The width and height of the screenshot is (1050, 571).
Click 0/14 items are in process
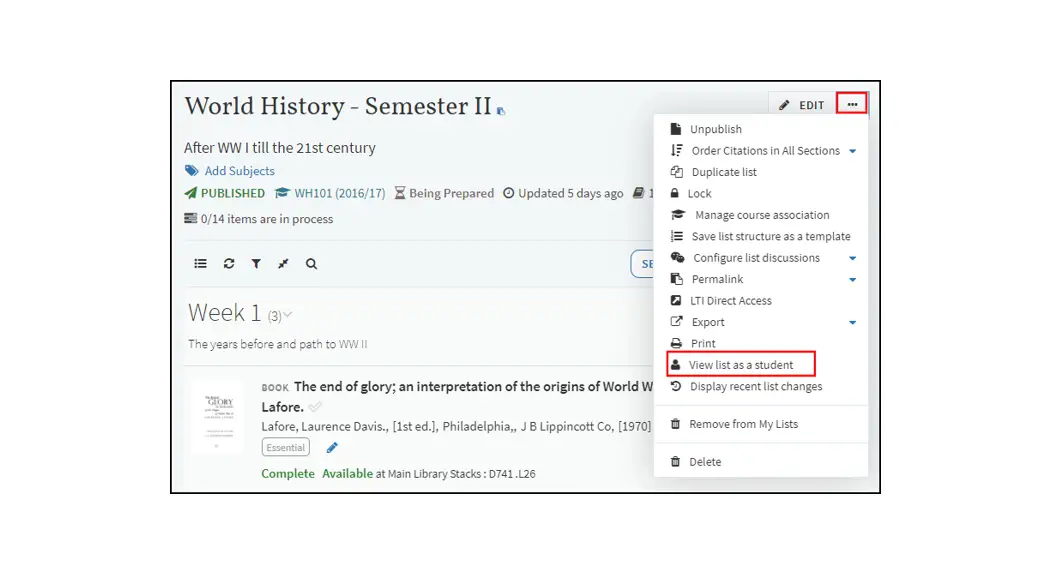[x=267, y=219]
